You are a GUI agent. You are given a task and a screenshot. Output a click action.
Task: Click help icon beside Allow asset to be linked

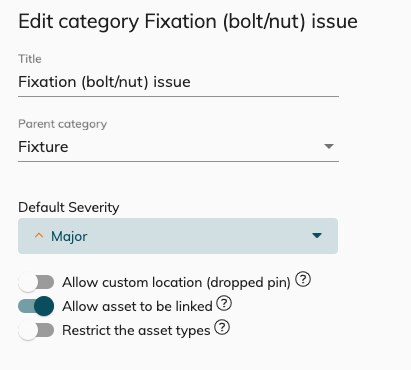(x=224, y=303)
